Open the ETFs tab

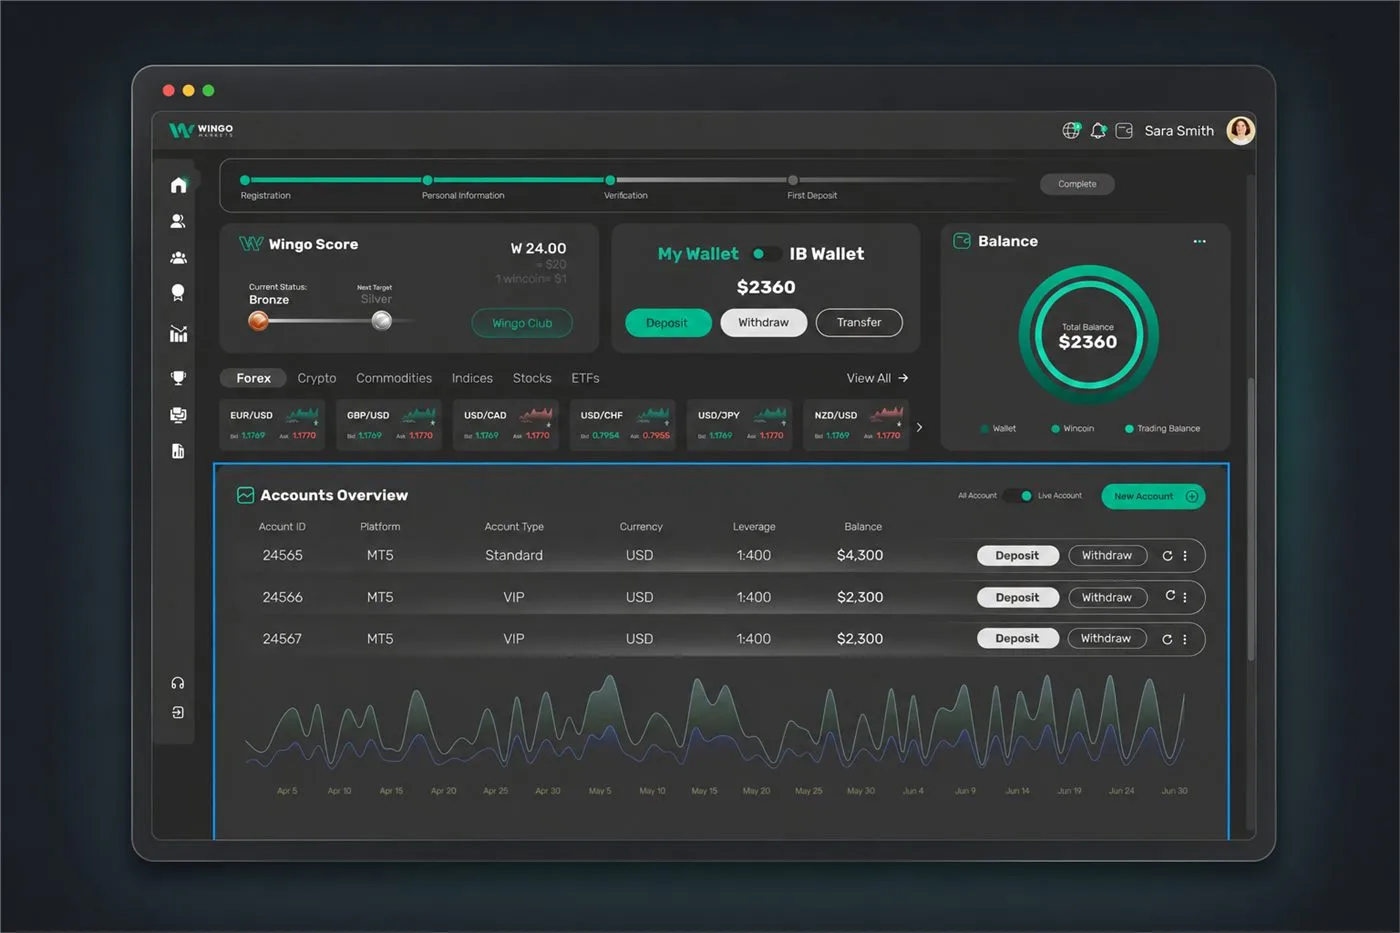(x=585, y=378)
